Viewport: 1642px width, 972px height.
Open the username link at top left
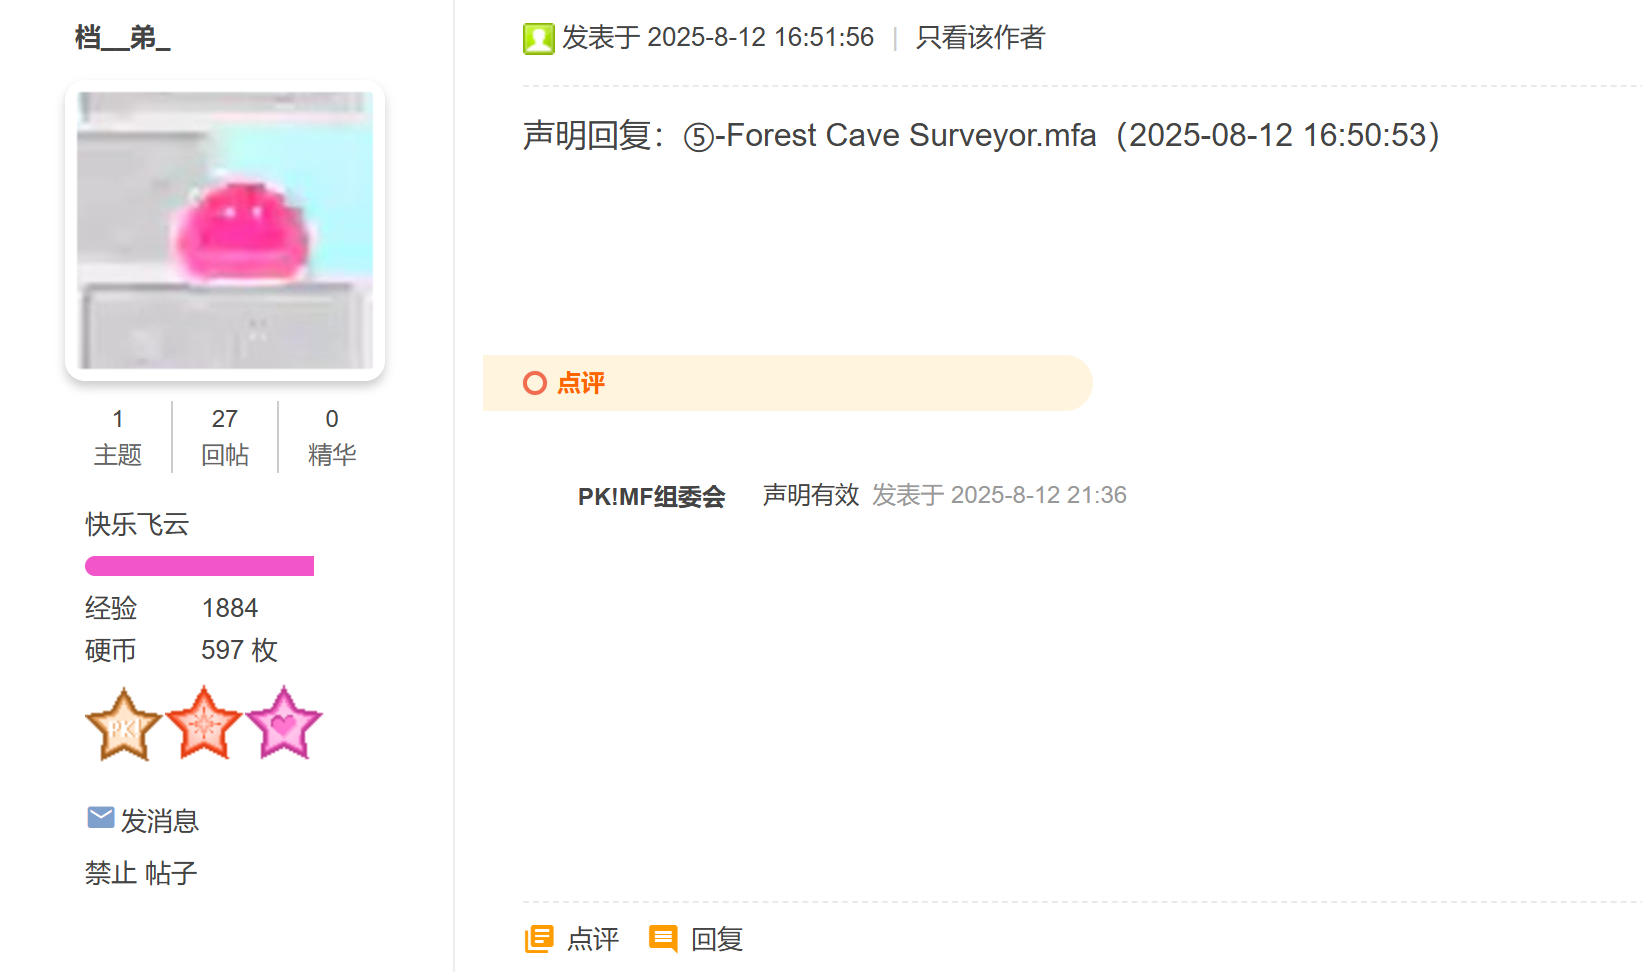coord(123,38)
